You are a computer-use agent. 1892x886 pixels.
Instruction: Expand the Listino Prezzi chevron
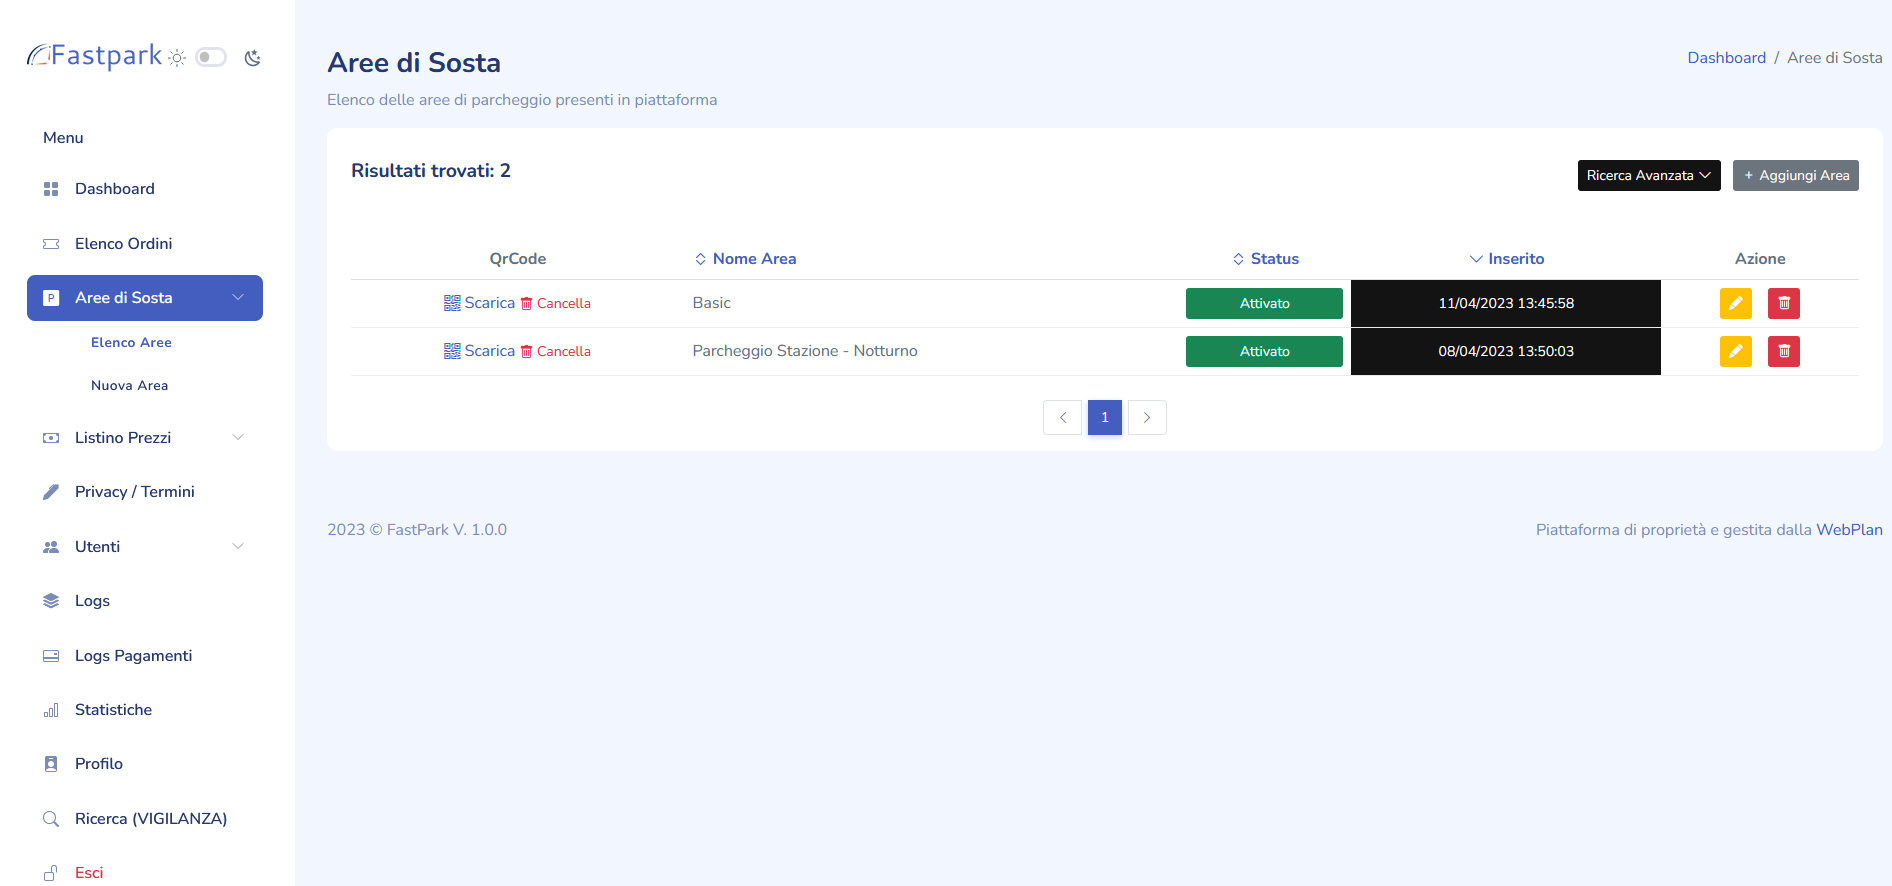(238, 438)
